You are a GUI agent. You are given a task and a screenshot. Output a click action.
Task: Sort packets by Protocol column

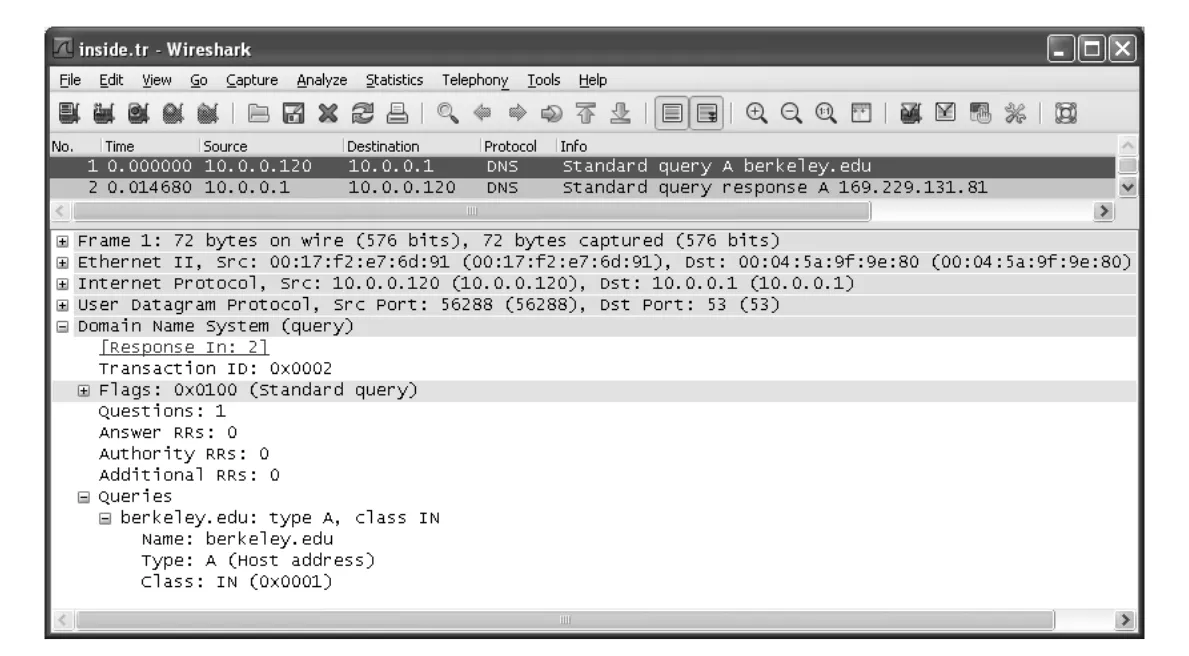point(510,146)
